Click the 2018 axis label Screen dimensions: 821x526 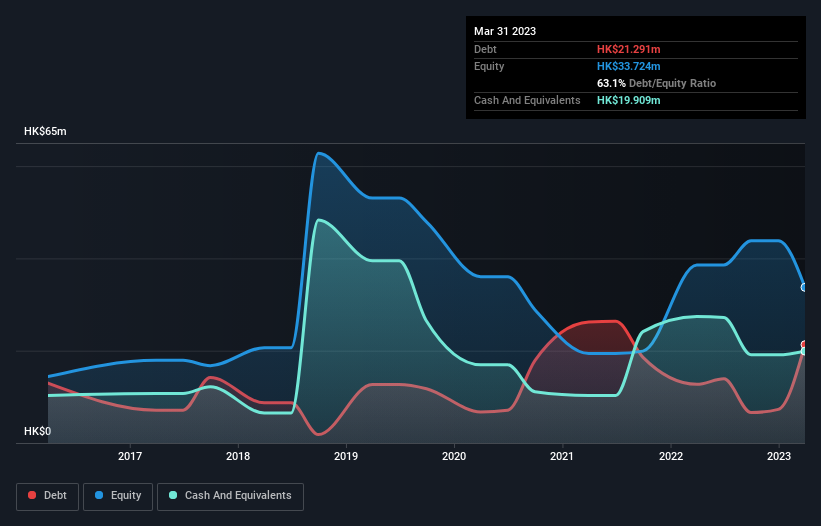[x=238, y=456]
